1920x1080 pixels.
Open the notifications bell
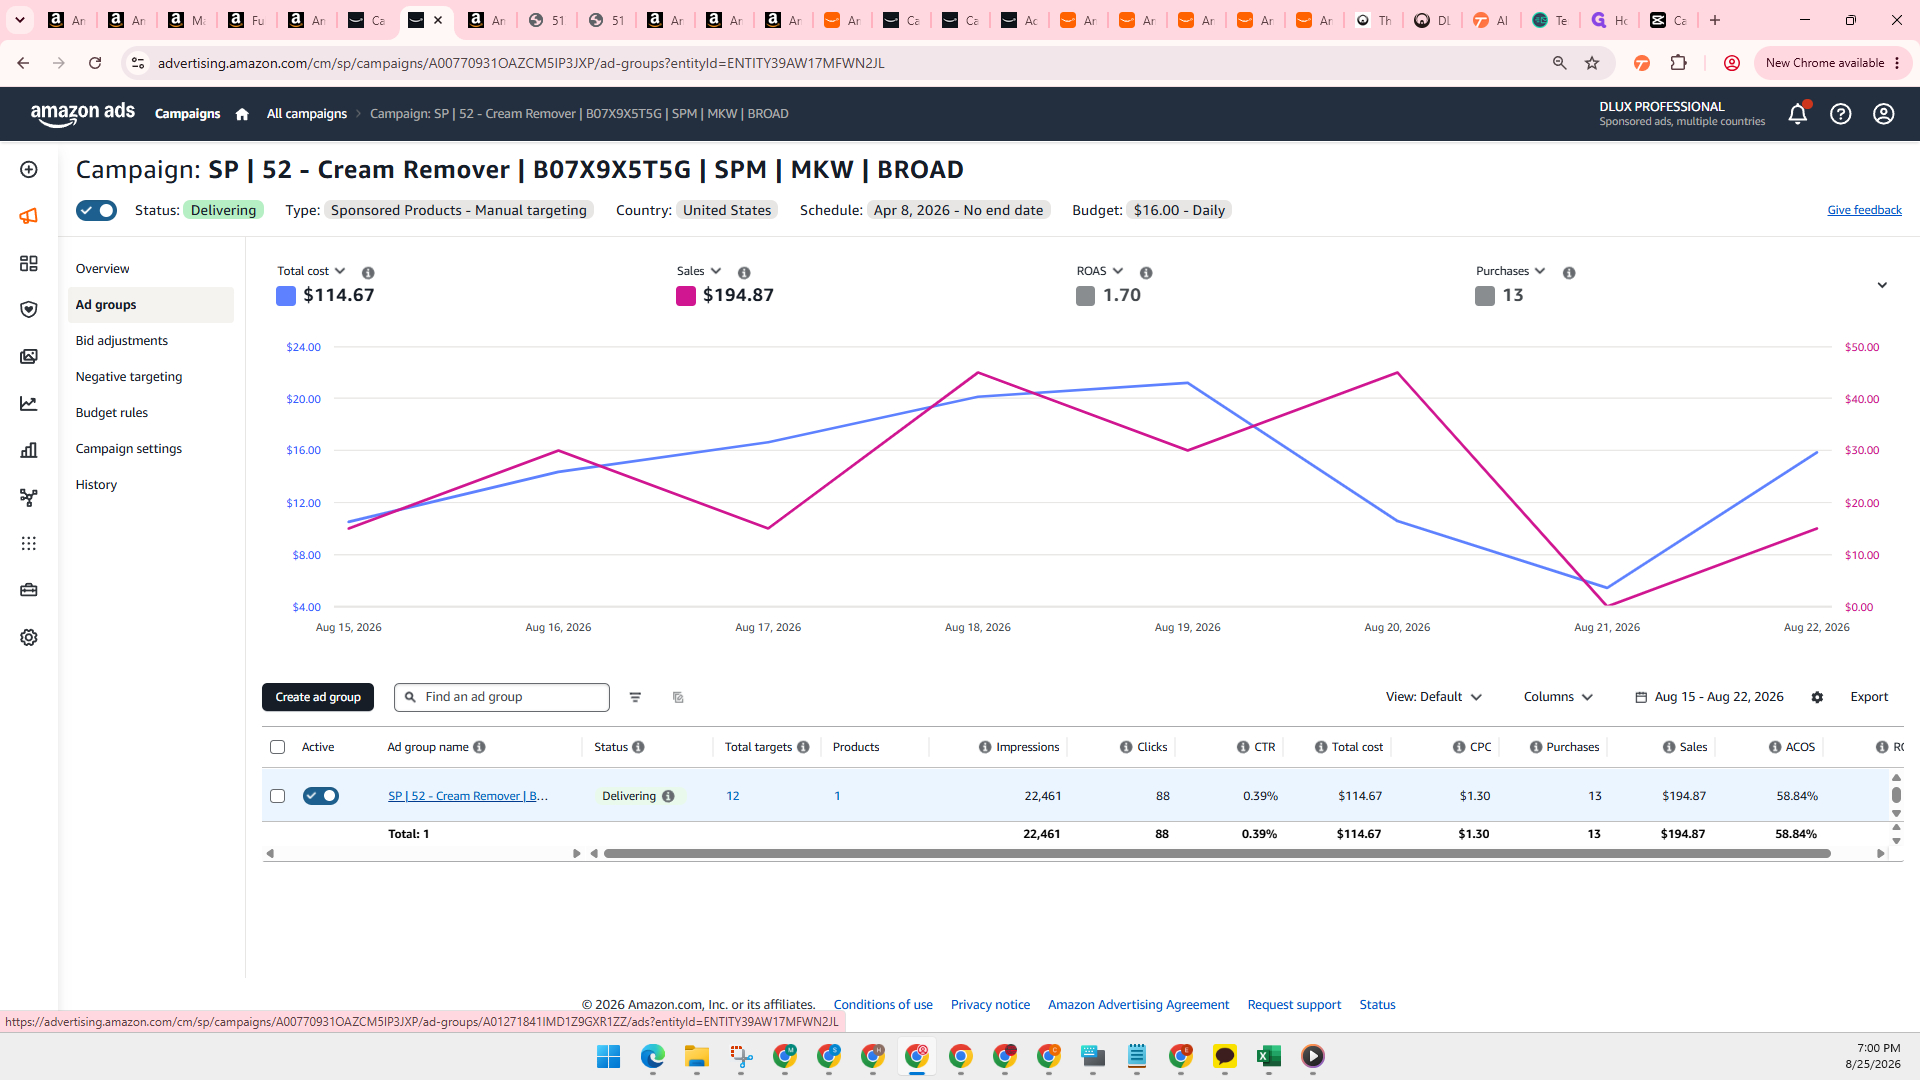coord(1798,114)
